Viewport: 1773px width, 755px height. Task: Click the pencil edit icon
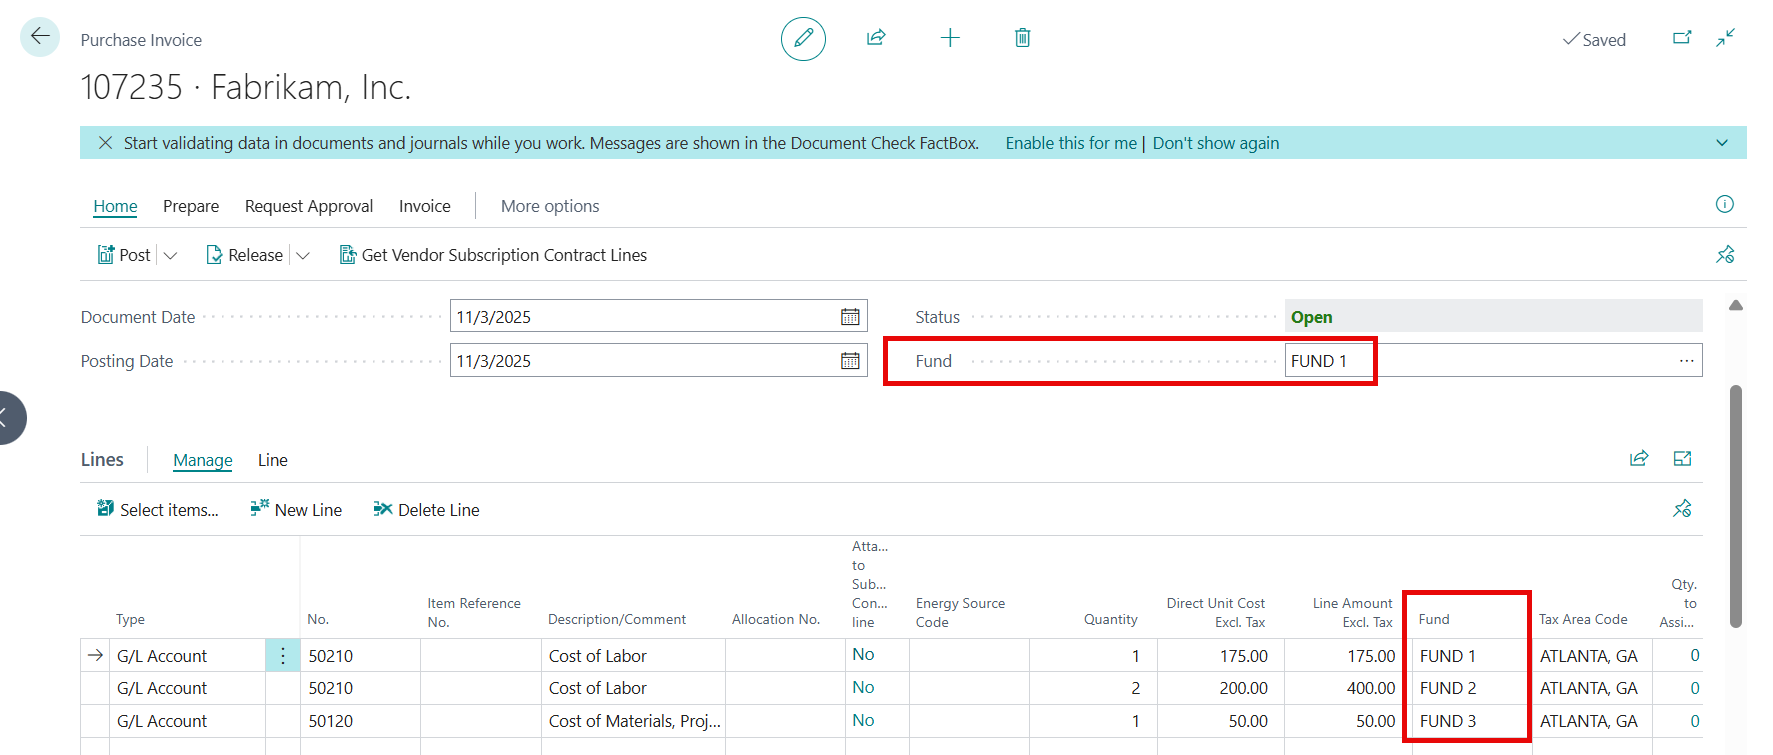click(803, 39)
